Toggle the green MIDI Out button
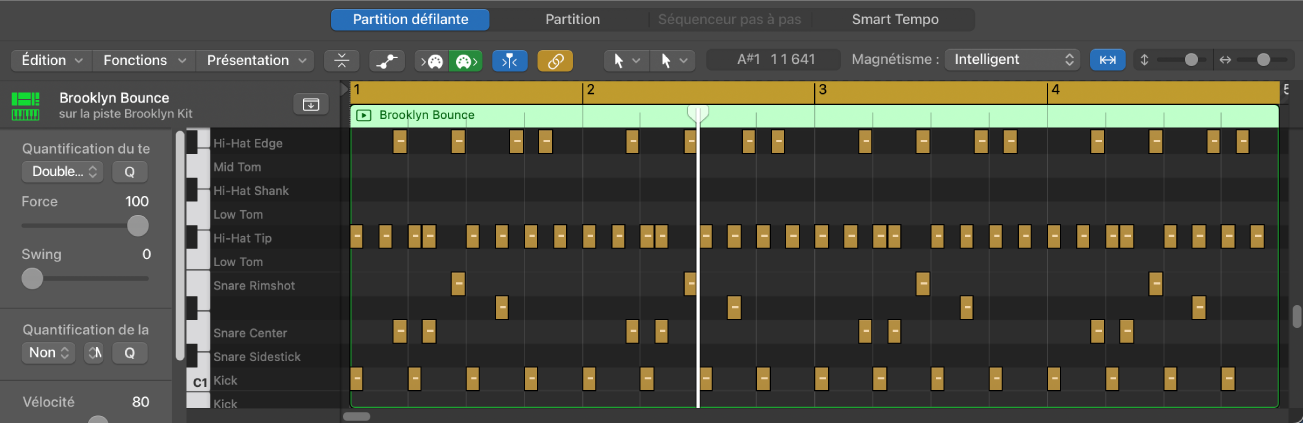This screenshot has width=1303, height=423. 464,60
